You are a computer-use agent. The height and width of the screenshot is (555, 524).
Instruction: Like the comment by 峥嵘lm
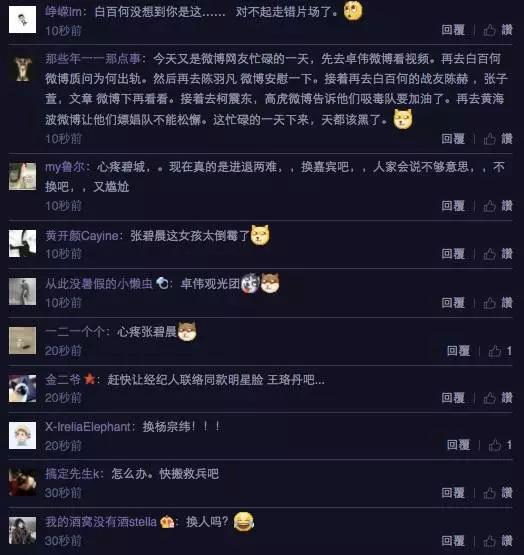click(498, 30)
